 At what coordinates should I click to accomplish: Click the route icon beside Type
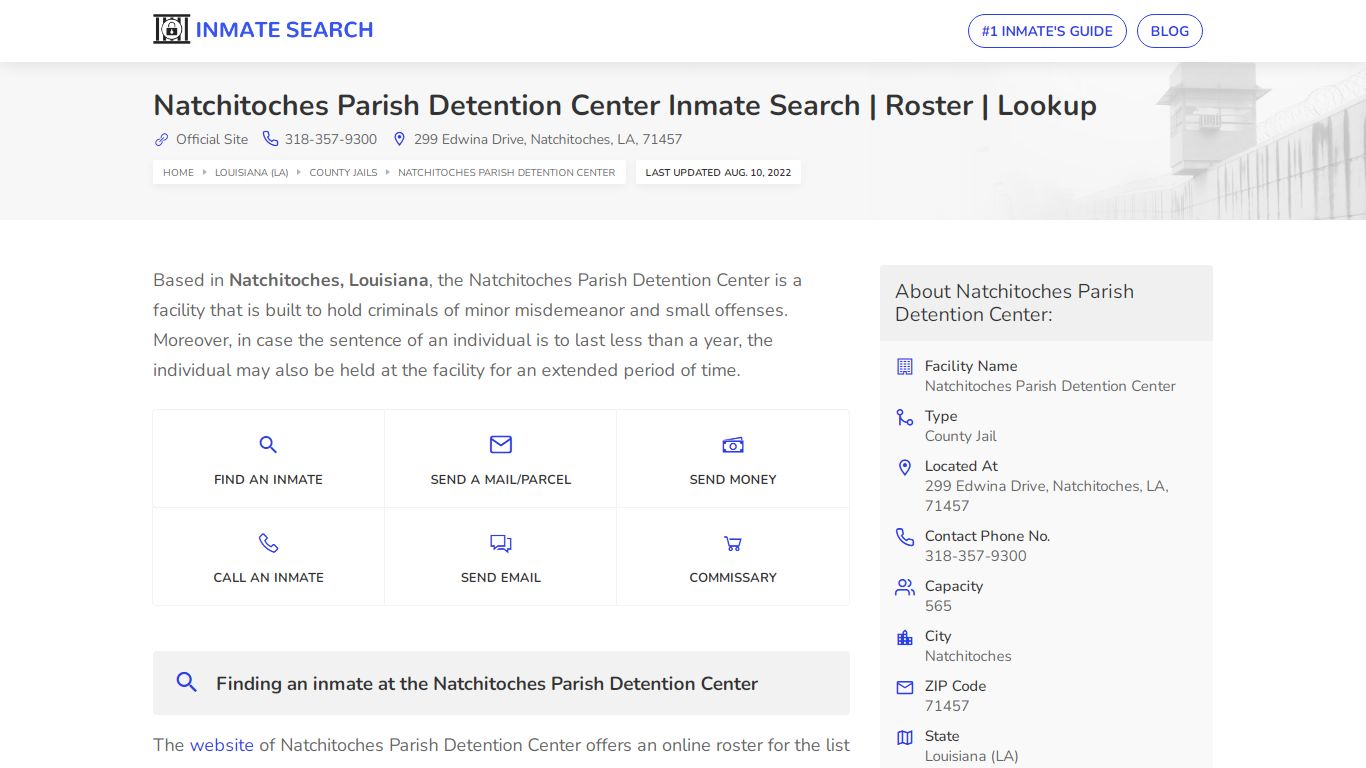pyautogui.click(x=905, y=417)
